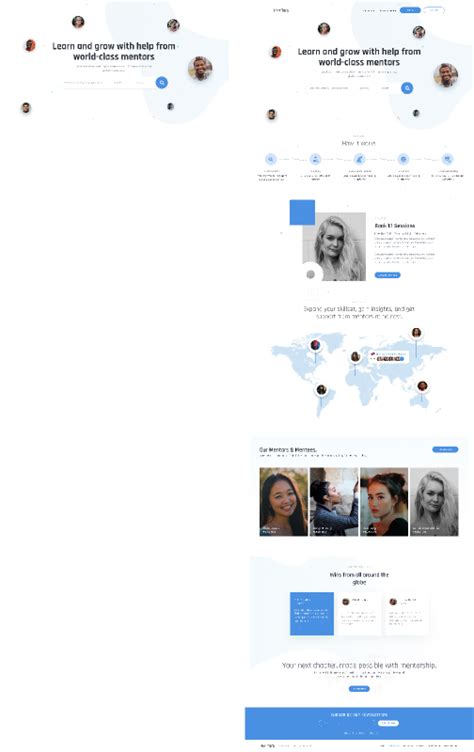Click the blue button under the Your next chapter heading
The width and height of the screenshot is (474, 752).
click(359, 689)
